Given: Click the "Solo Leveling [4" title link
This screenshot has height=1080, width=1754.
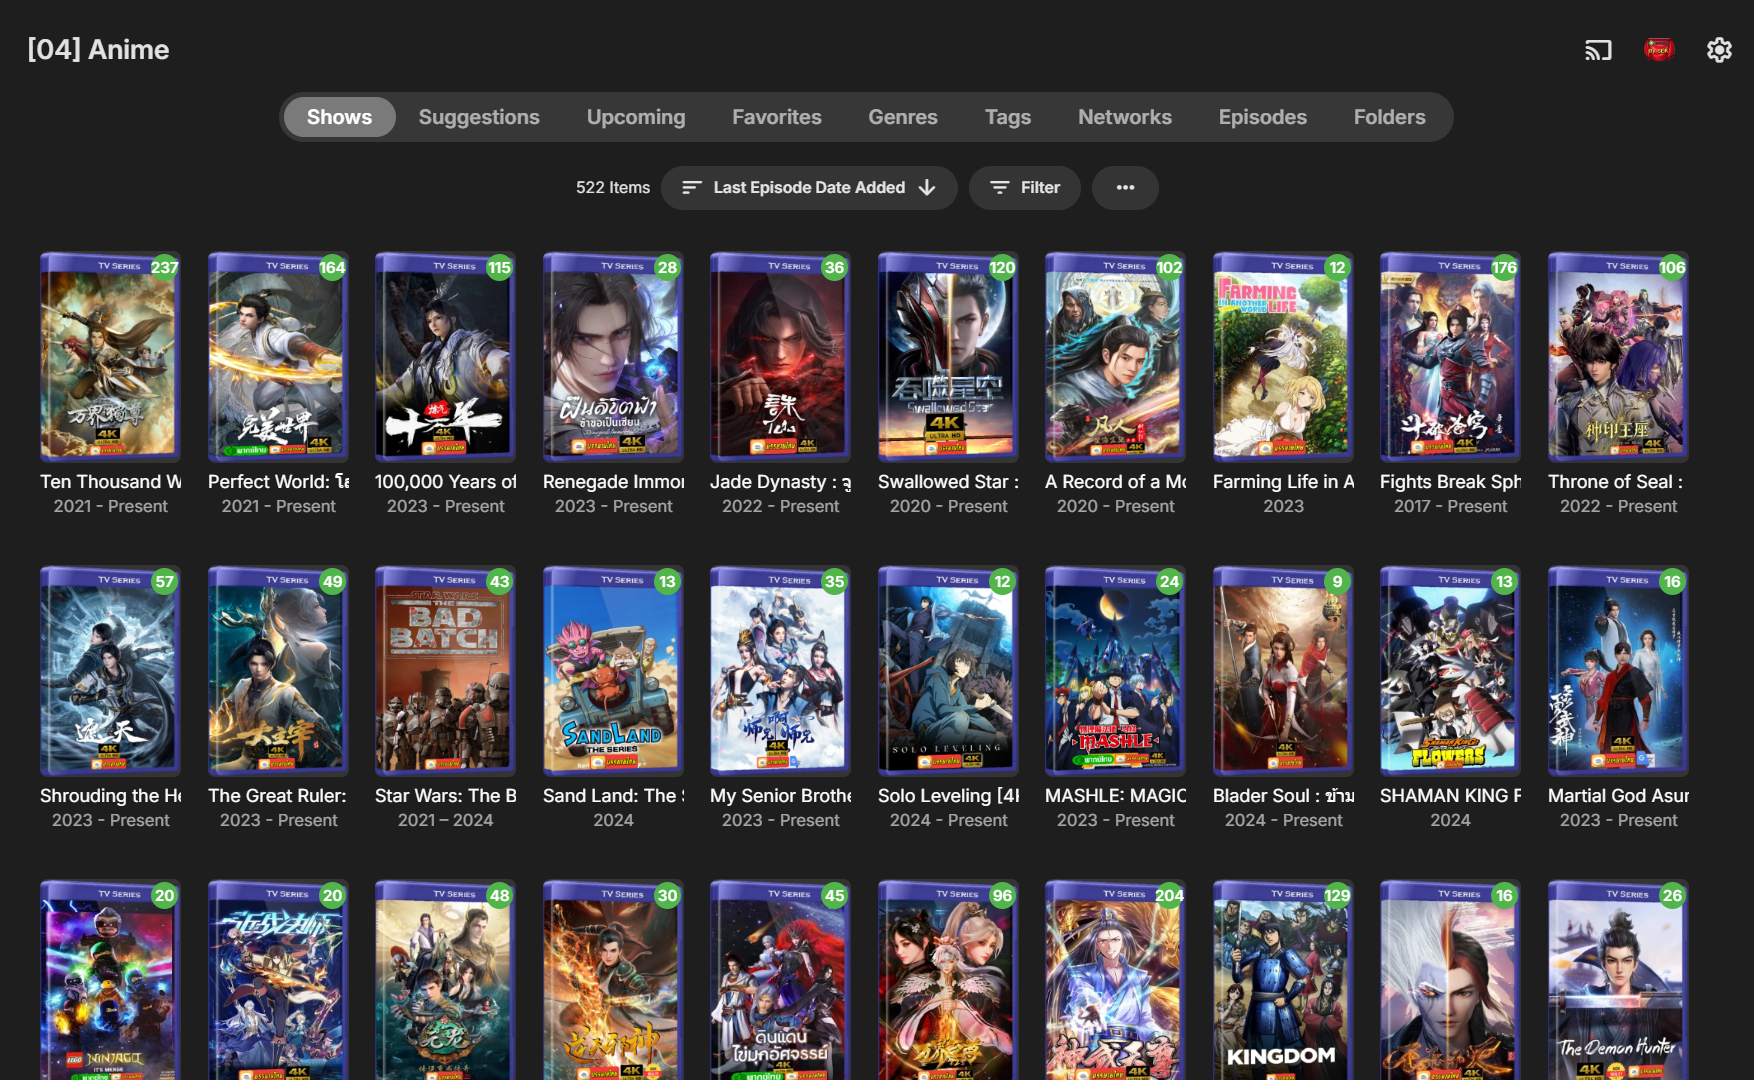Looking at the screenshot, I should pyautogui.click(x=948, y=796).
